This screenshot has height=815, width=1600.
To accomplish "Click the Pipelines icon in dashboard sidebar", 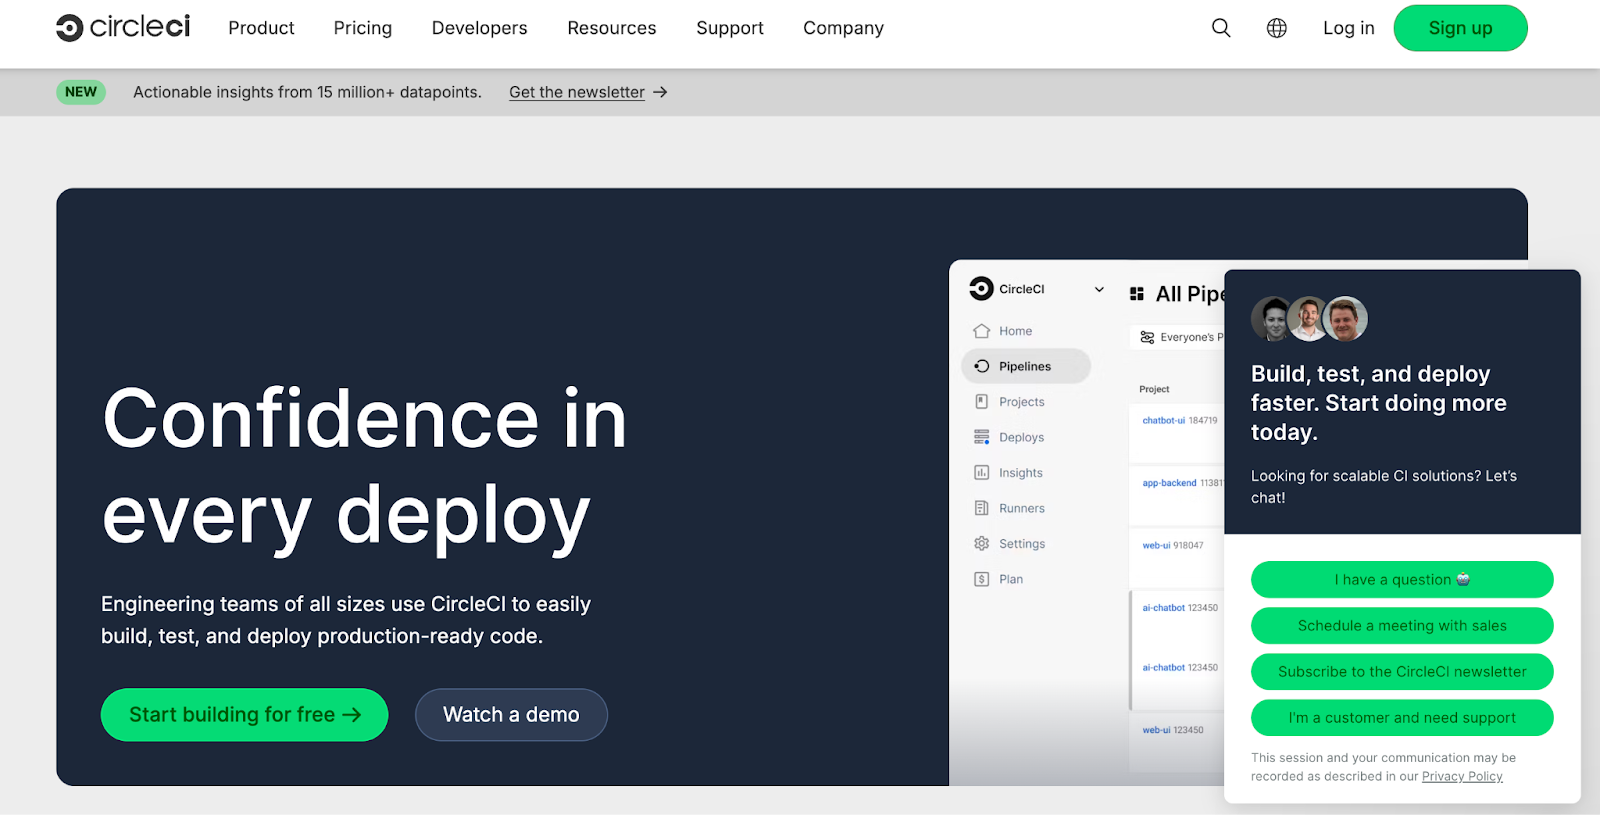I will click(982, 366).
